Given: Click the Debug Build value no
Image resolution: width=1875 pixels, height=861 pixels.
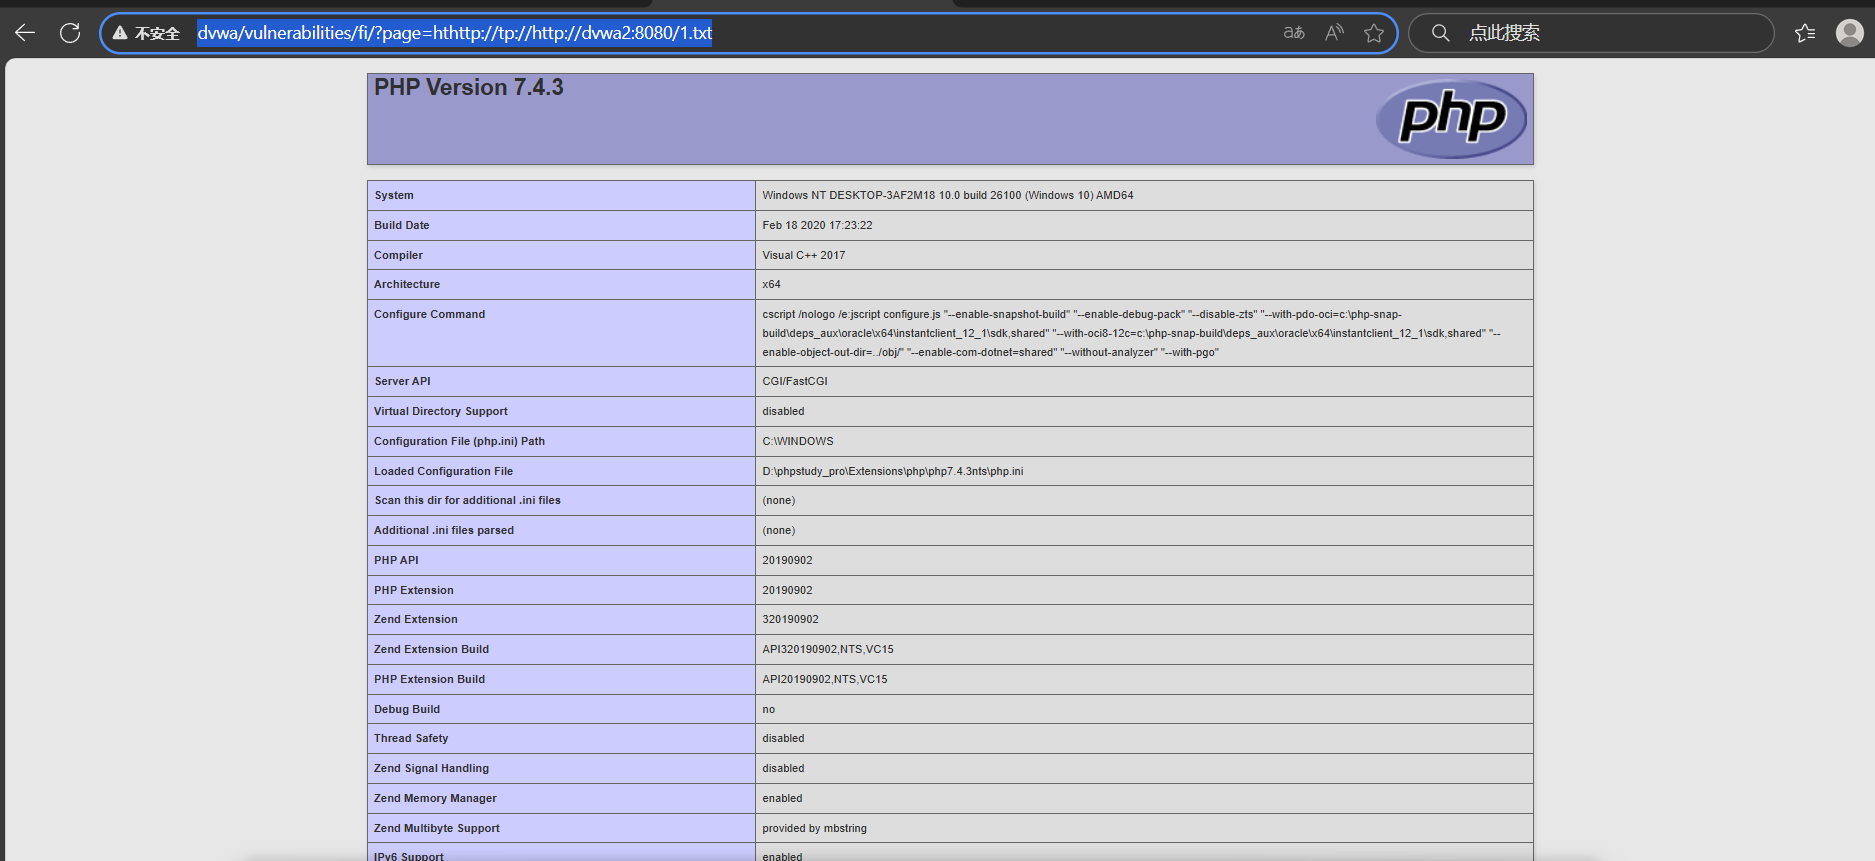Looking at the screenshot, I should coord(768,710).
